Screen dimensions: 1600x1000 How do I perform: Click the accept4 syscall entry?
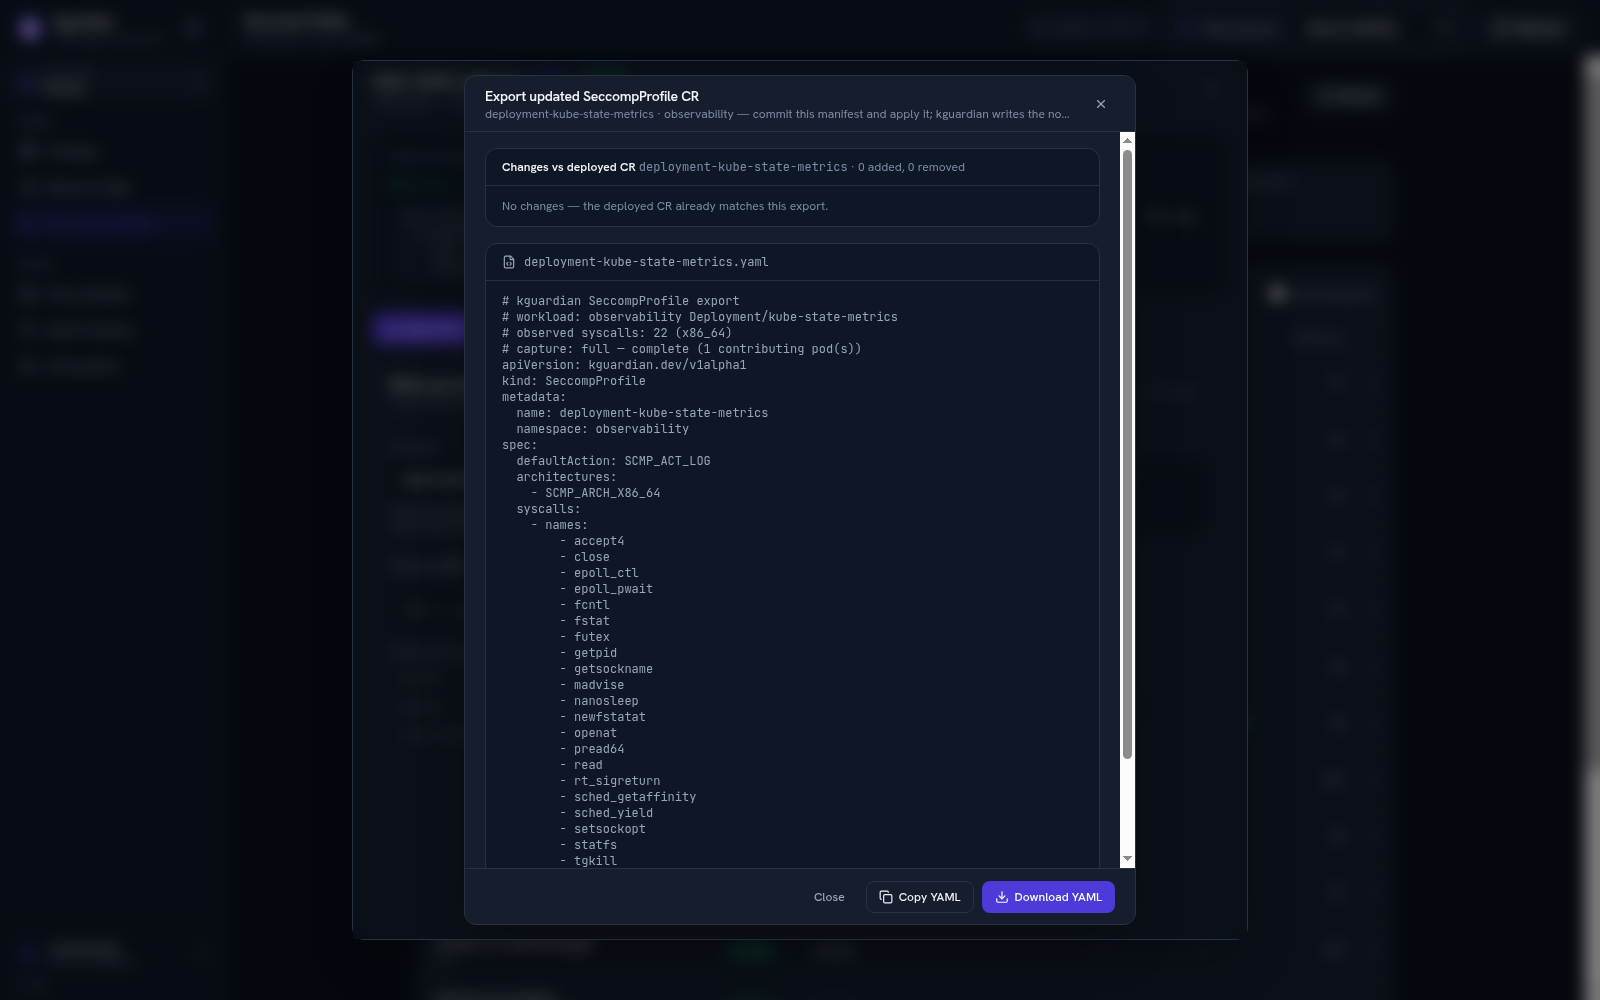(x=599, y=541)
